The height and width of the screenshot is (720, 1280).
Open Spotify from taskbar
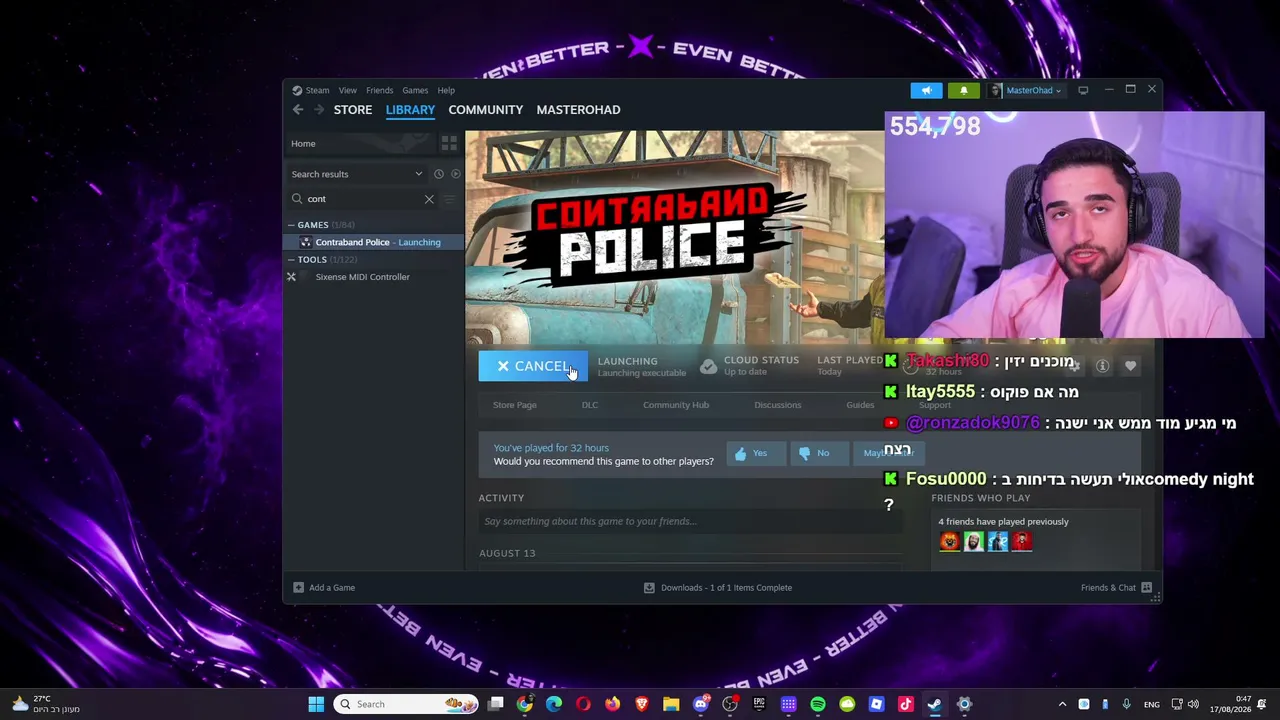click(x=818, y=704)
